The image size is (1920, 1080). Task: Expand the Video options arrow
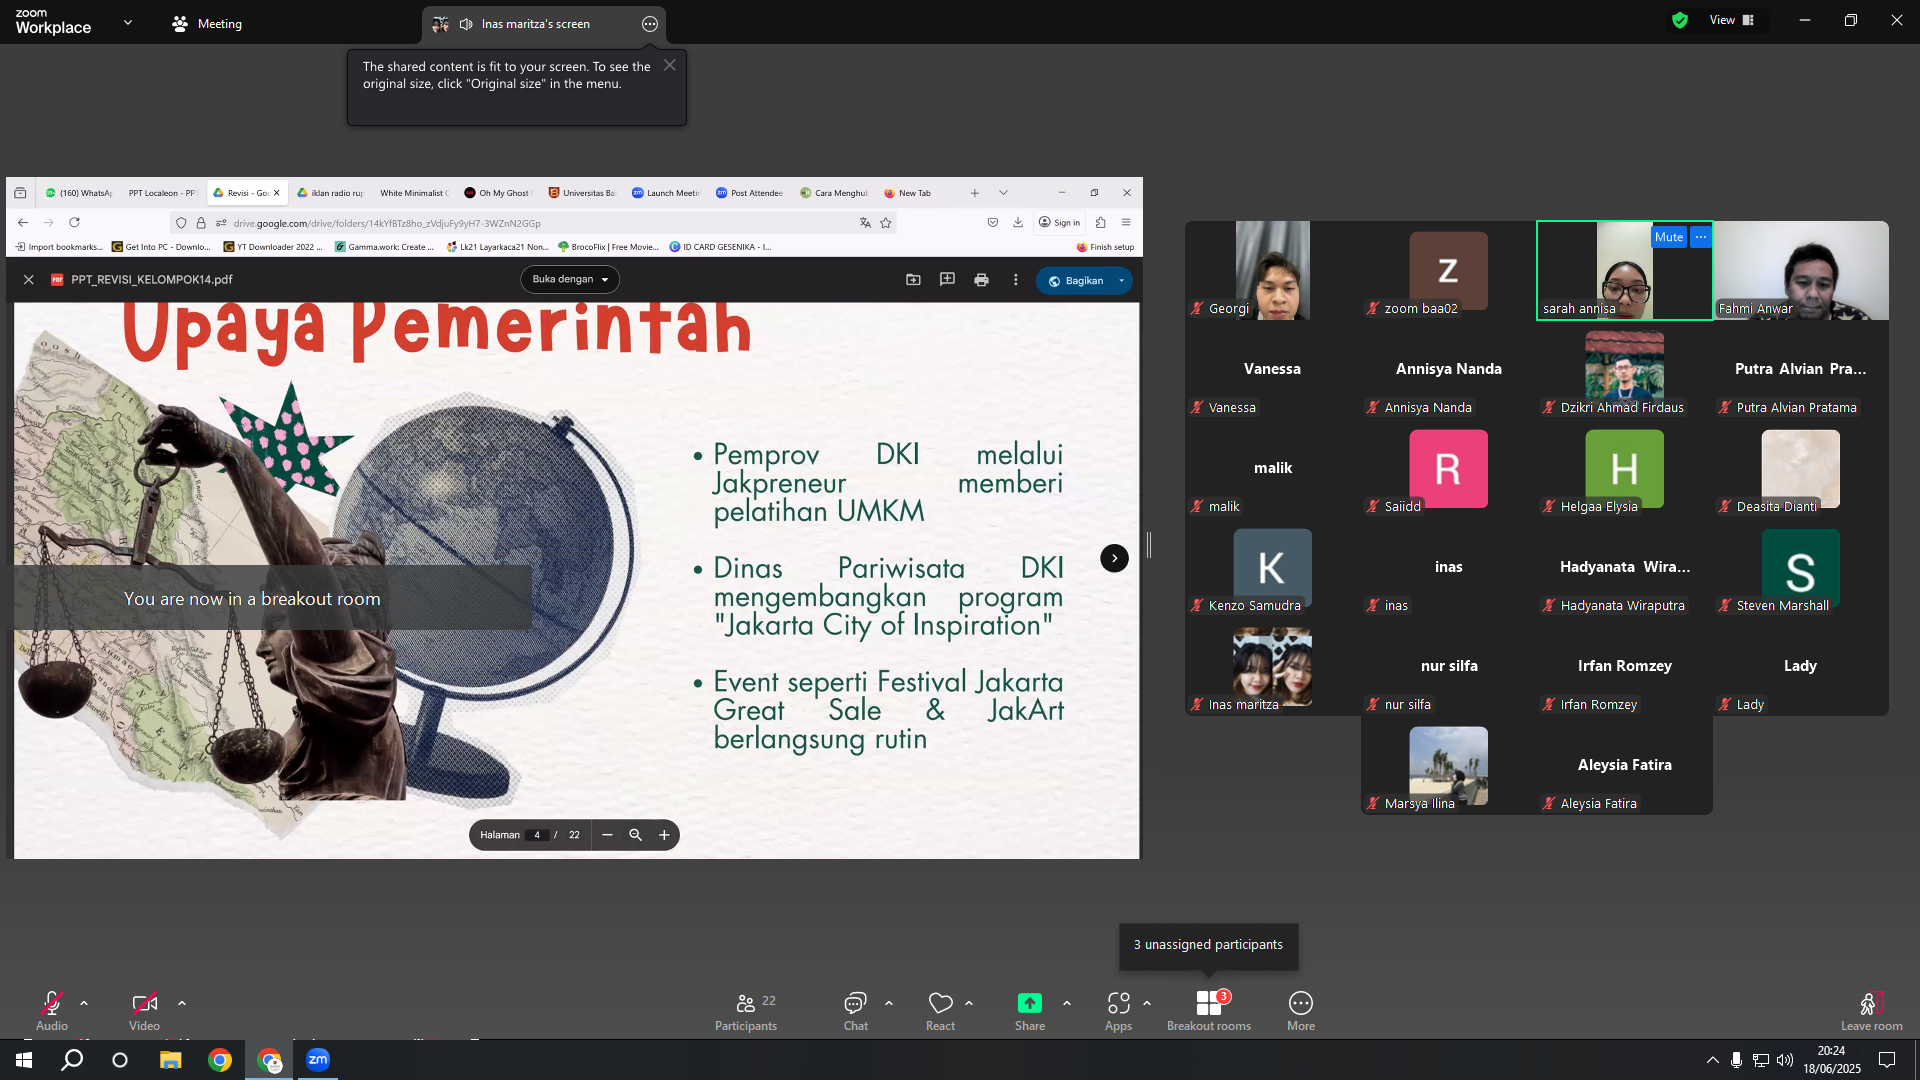pyautogui.click(x=182, y=1003)
